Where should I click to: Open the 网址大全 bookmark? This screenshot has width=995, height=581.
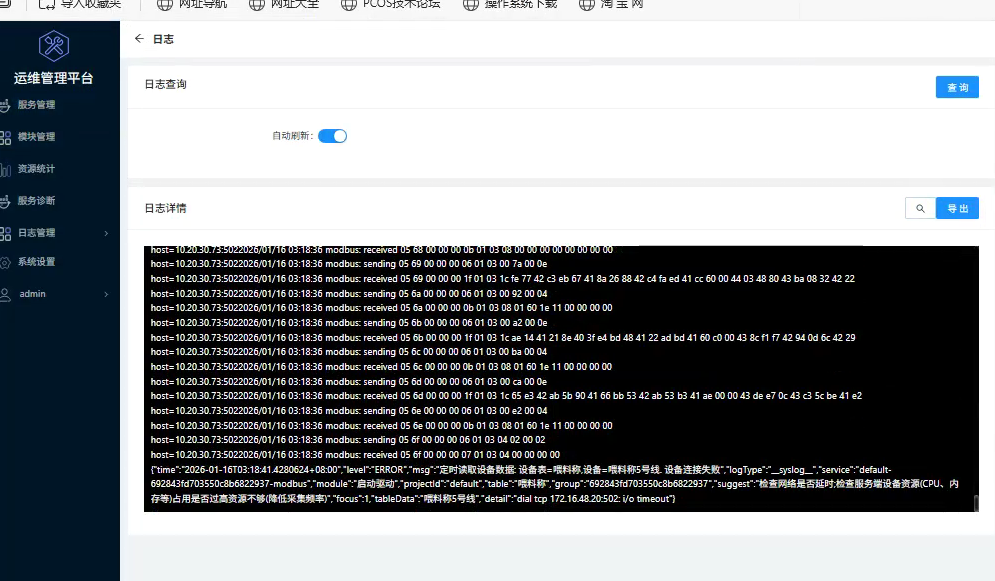[x=283, y=4]
